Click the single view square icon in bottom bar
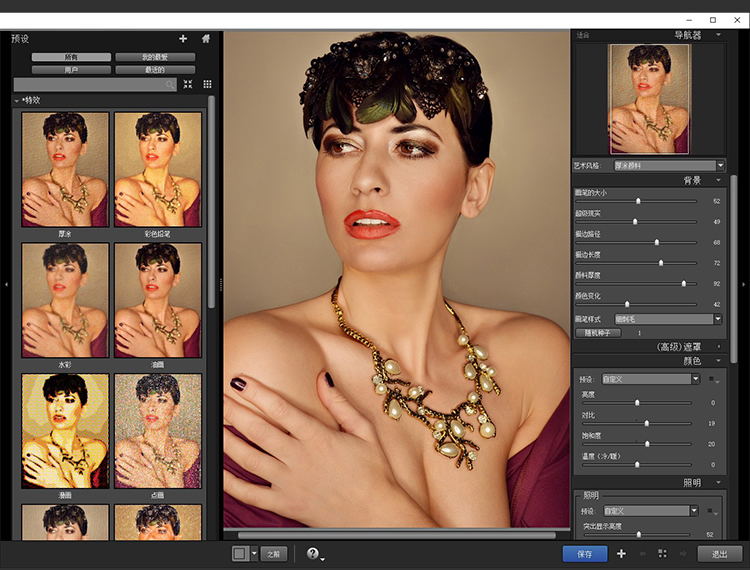The height and width of the screenshot is (570, 750). [x=240, y=554]
